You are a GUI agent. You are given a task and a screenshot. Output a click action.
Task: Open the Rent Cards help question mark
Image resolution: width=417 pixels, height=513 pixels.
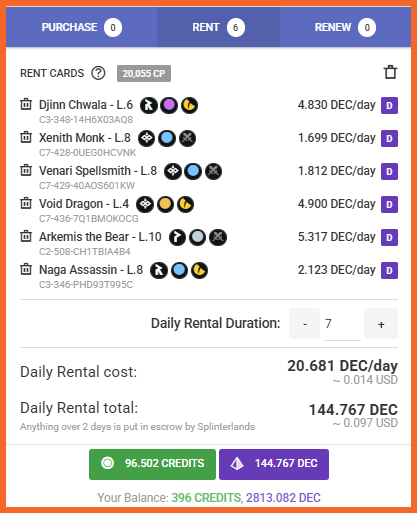[98, 73]
